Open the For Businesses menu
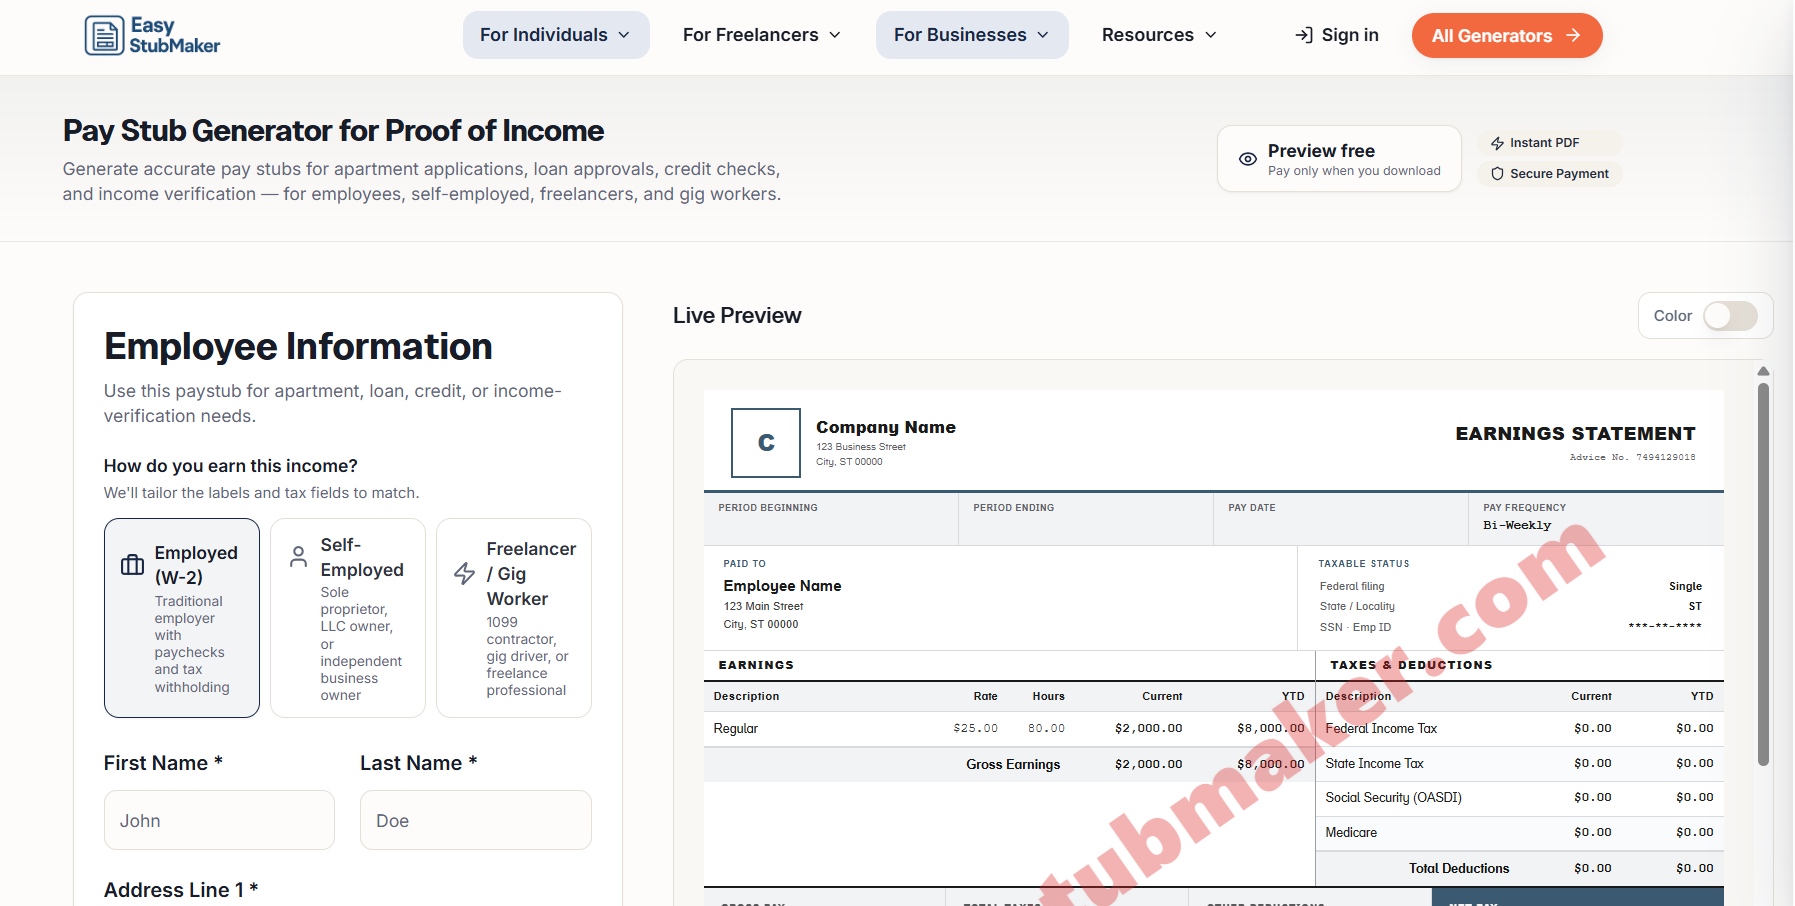This screenshot has width=1795, height=906. 972,35
